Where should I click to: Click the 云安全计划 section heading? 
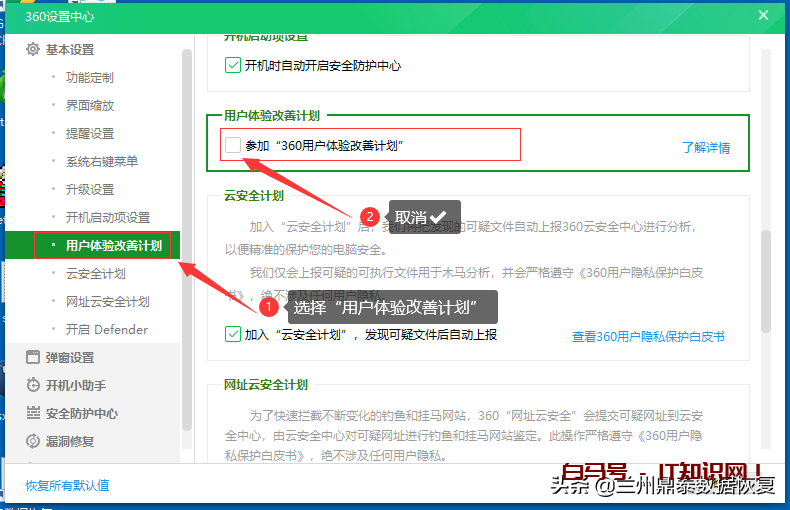click(x=254, y=196)
